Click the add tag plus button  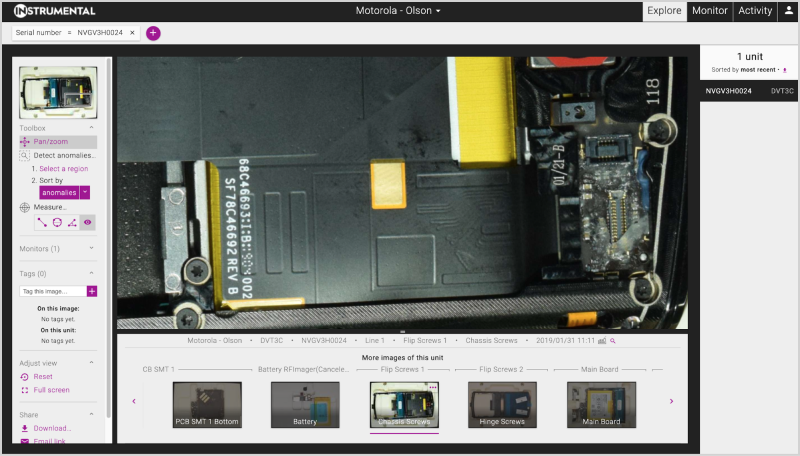[x=92, y=291]
